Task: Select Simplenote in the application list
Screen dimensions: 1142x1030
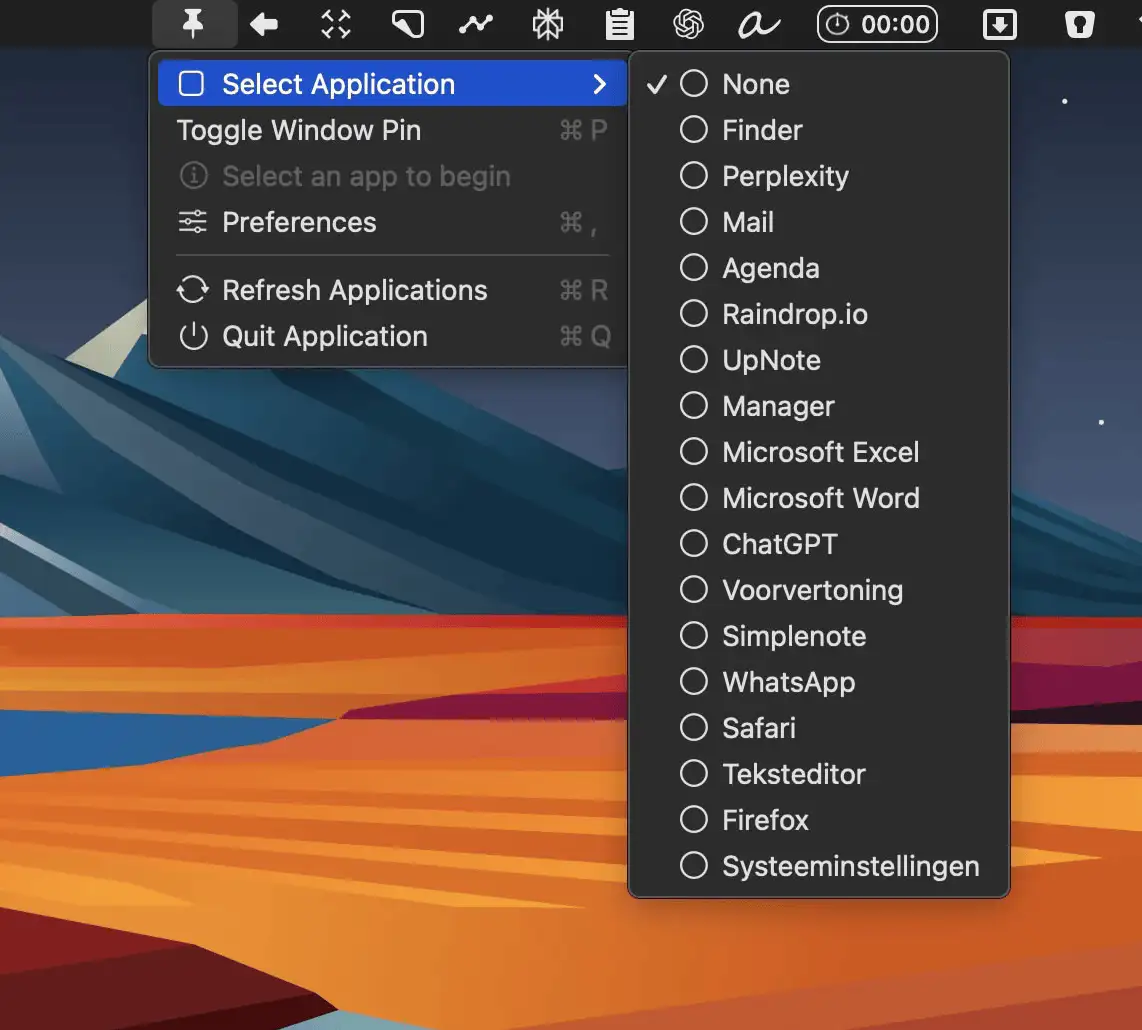Action: click(x=819, y=636)
